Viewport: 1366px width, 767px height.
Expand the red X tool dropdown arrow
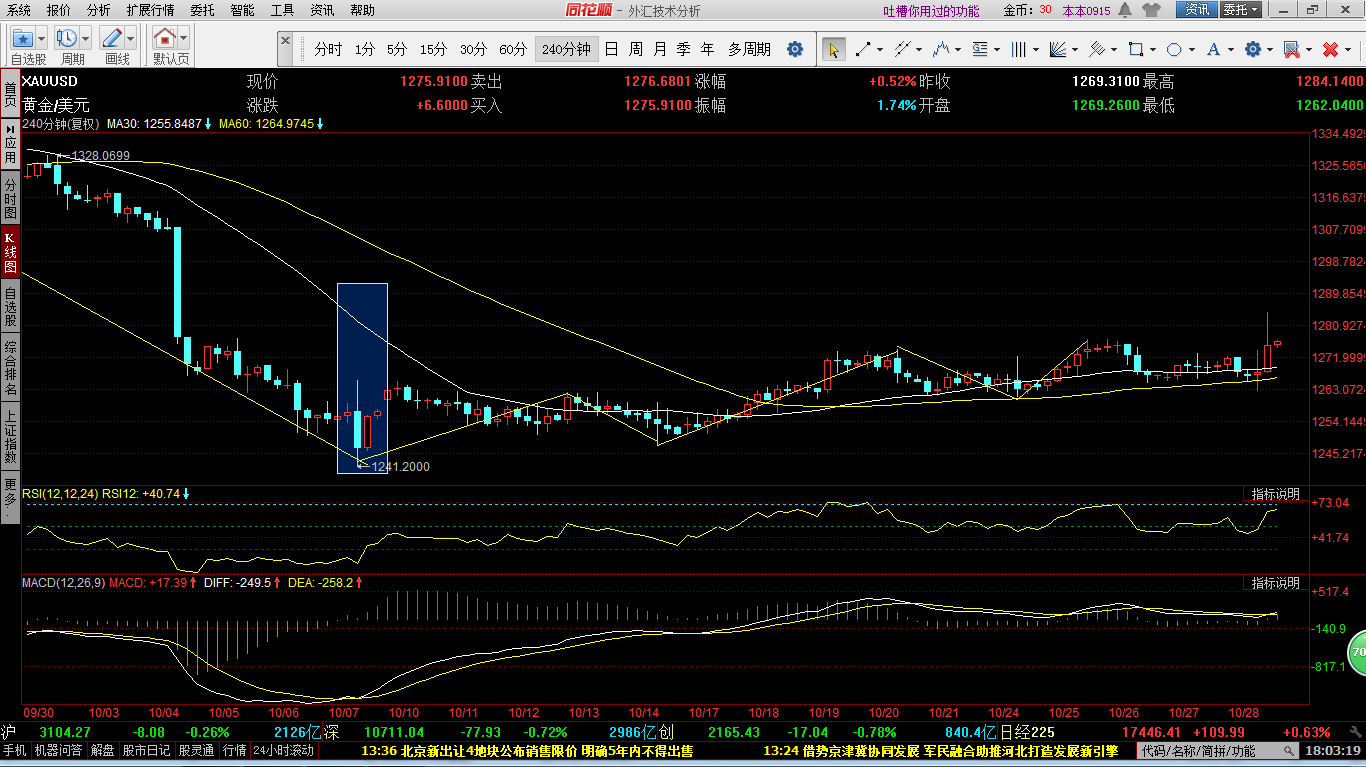pyautogui.click(x=1348, y=49)
